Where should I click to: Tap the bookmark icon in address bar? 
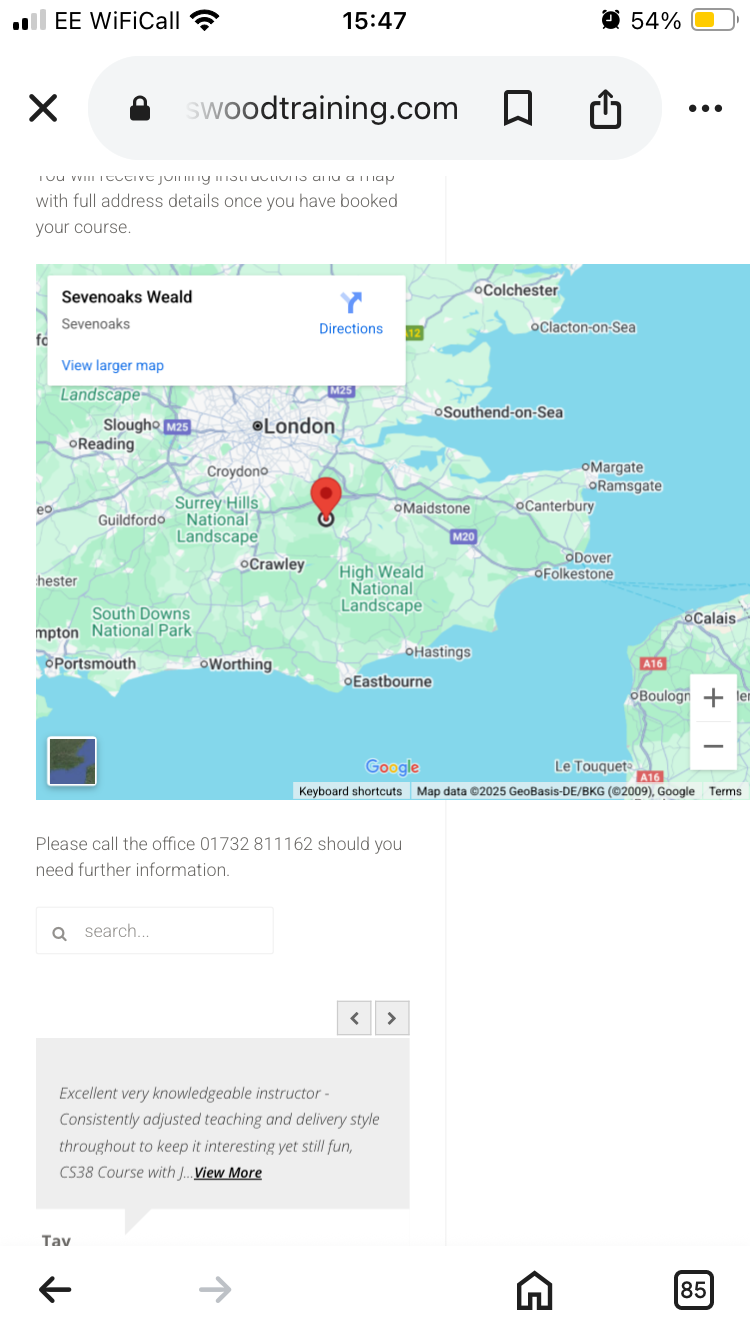coord(517,108)
